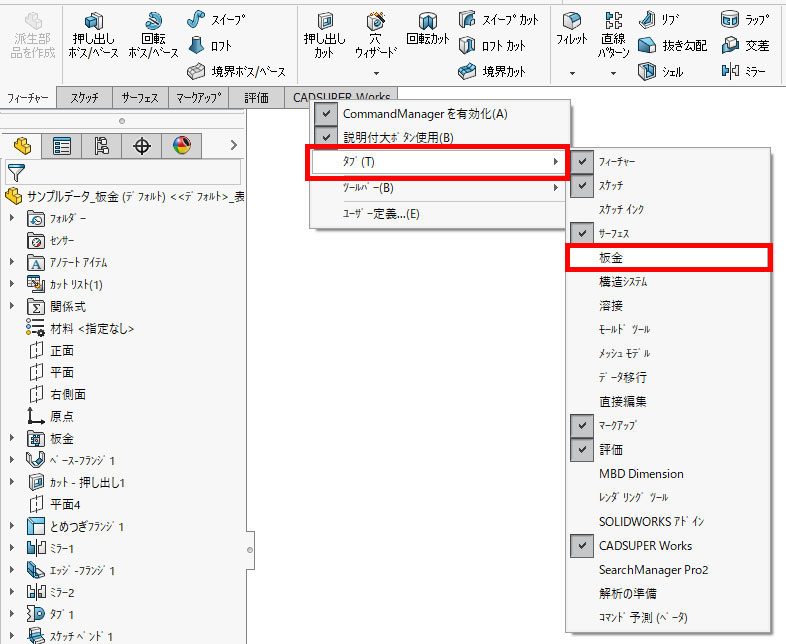Click the シェル shell tool icon

pyautogui.click(x=647, y=71)
